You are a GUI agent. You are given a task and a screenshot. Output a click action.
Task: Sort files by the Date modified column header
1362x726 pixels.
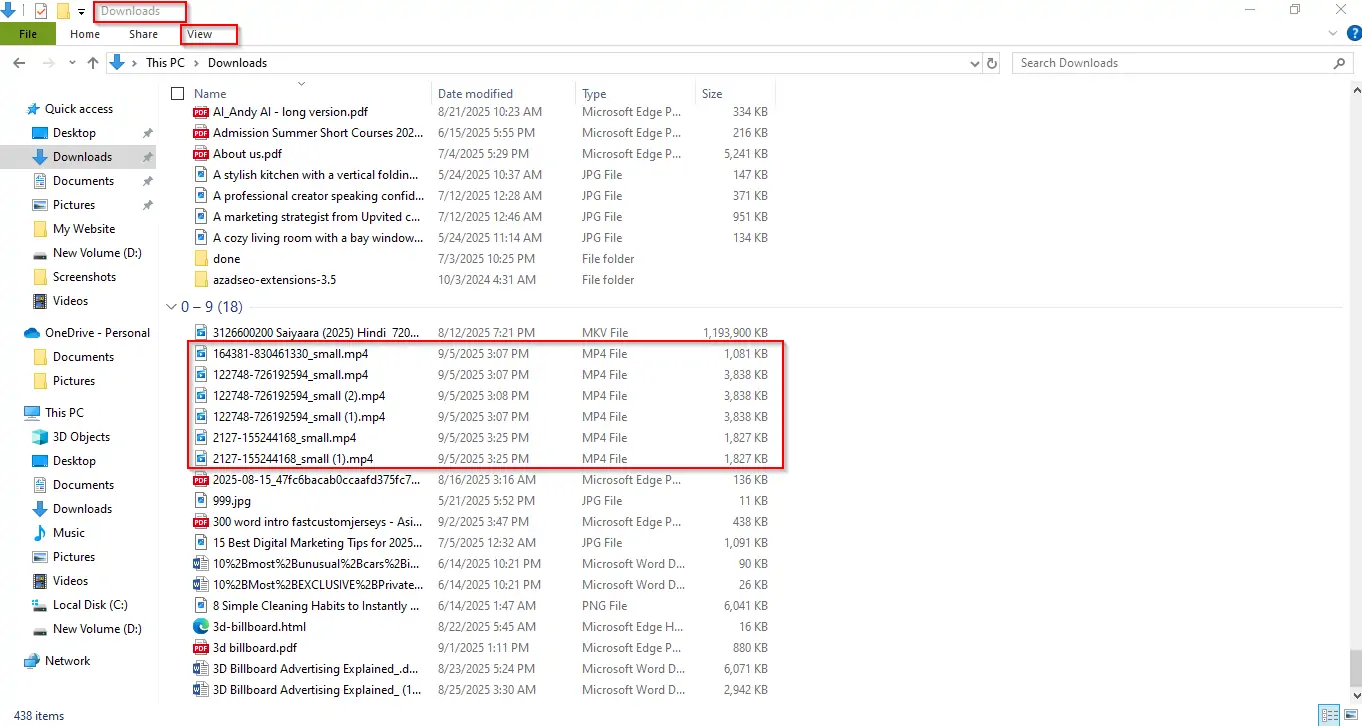475,94
